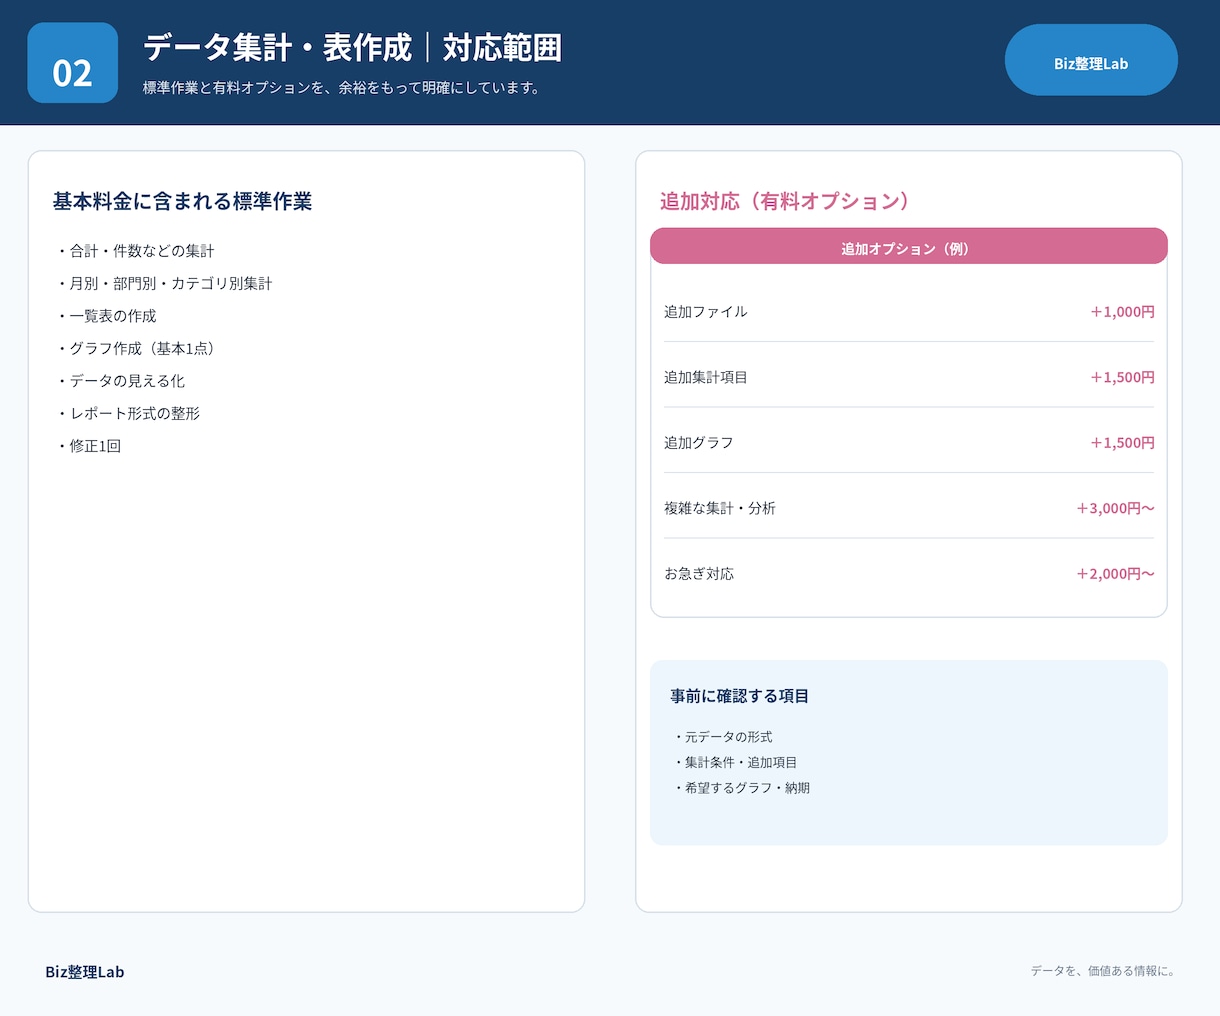Click the 追加集計項目 price +1,500円
Viewport: 1220px width, 1016px height.
[1122, 377]
